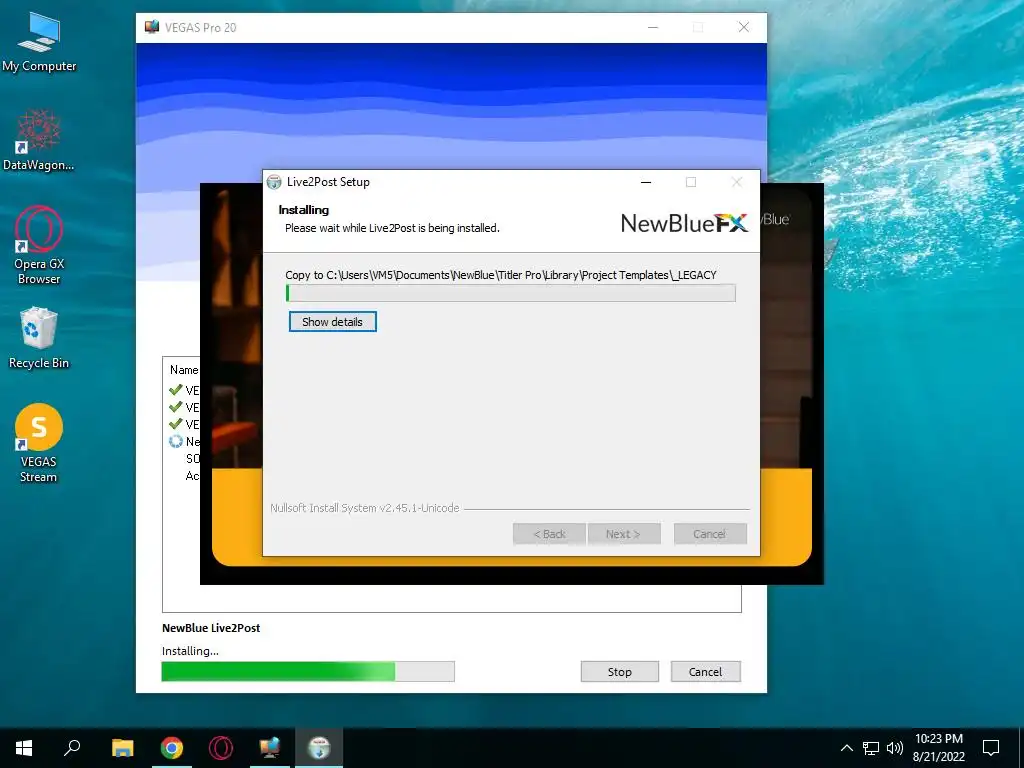Click the Name column header in VEGAS list
Image resolution: width=1024 pixels, height=768 pixels.
coord(184,370)
